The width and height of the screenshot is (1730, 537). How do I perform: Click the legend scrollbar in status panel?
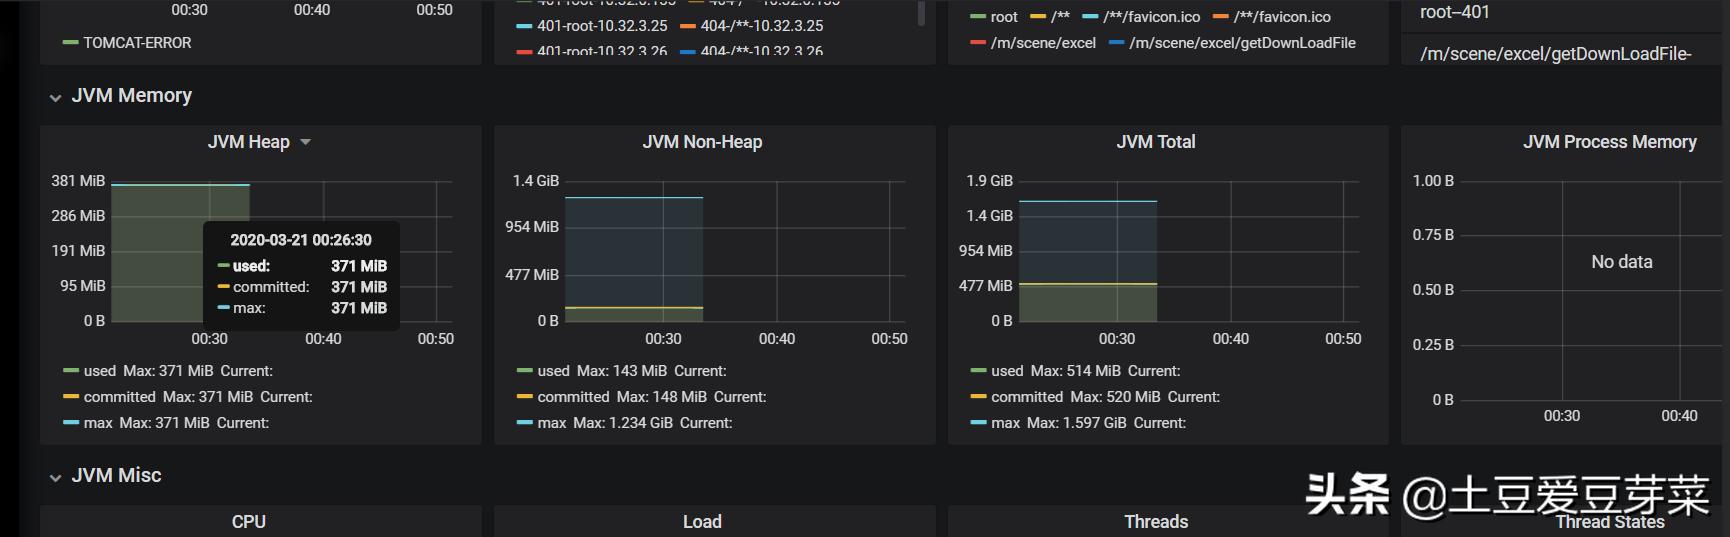click(921, 12)
